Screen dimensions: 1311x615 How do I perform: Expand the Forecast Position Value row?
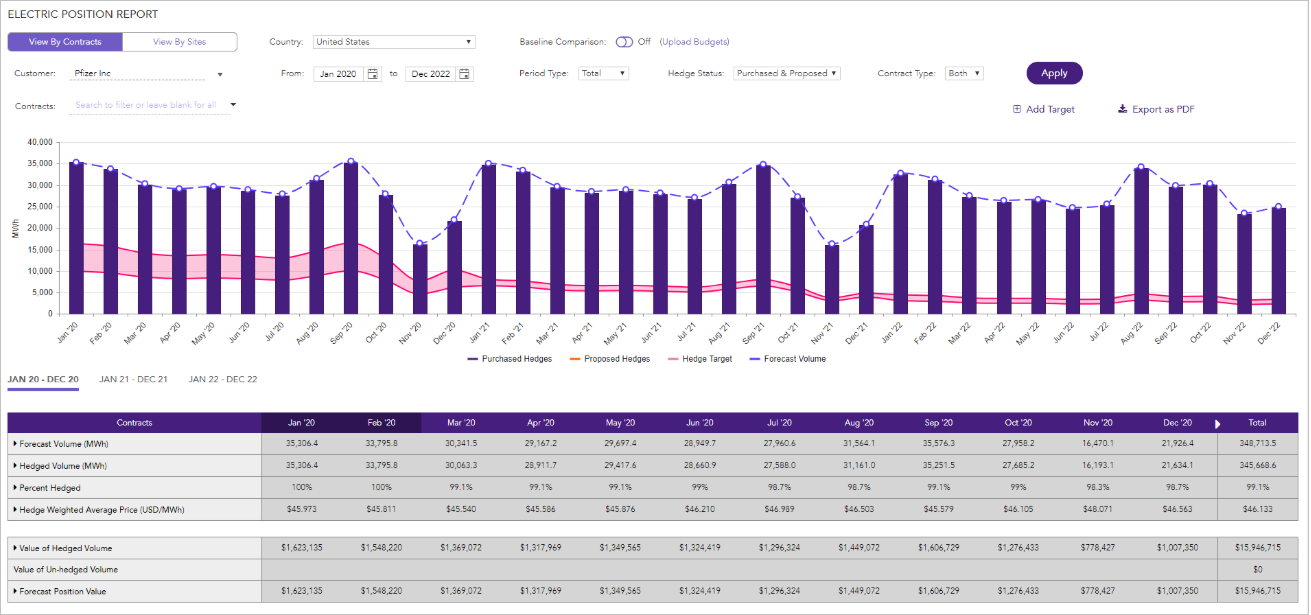(14, 591)
